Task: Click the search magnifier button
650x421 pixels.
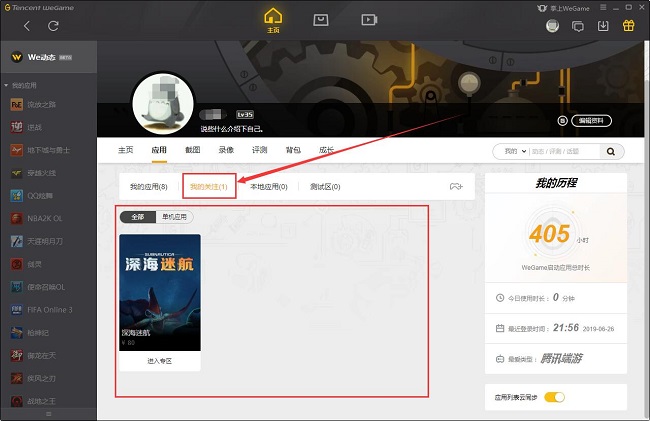Action: click(611, 151)
